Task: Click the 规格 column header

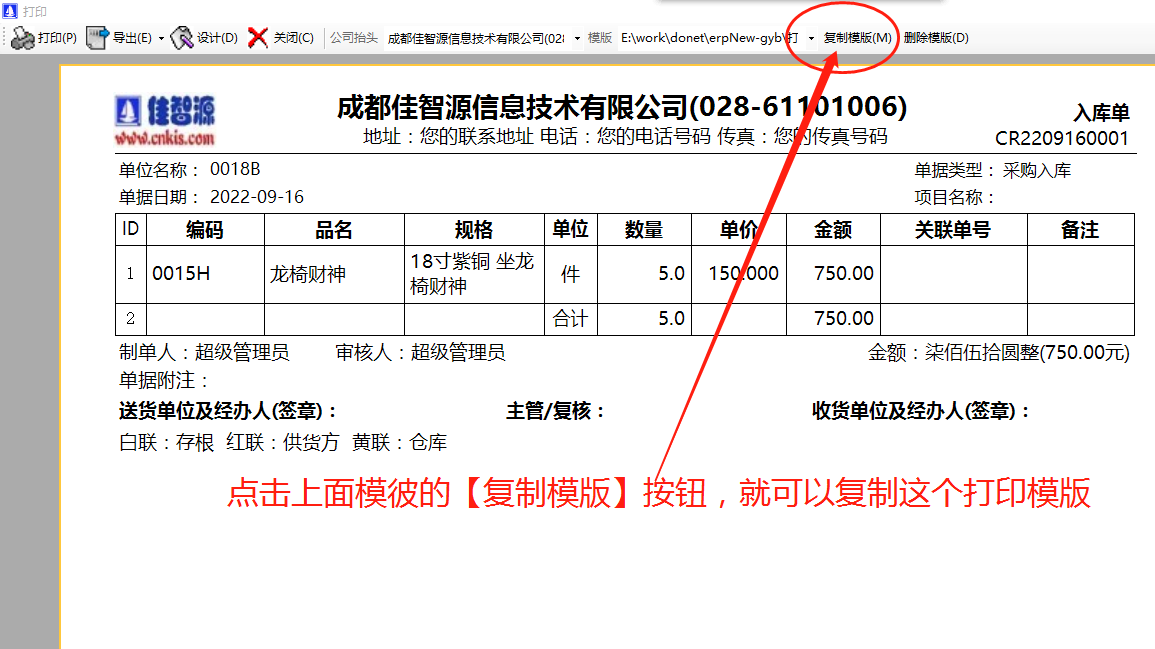Action: point(474,230)
